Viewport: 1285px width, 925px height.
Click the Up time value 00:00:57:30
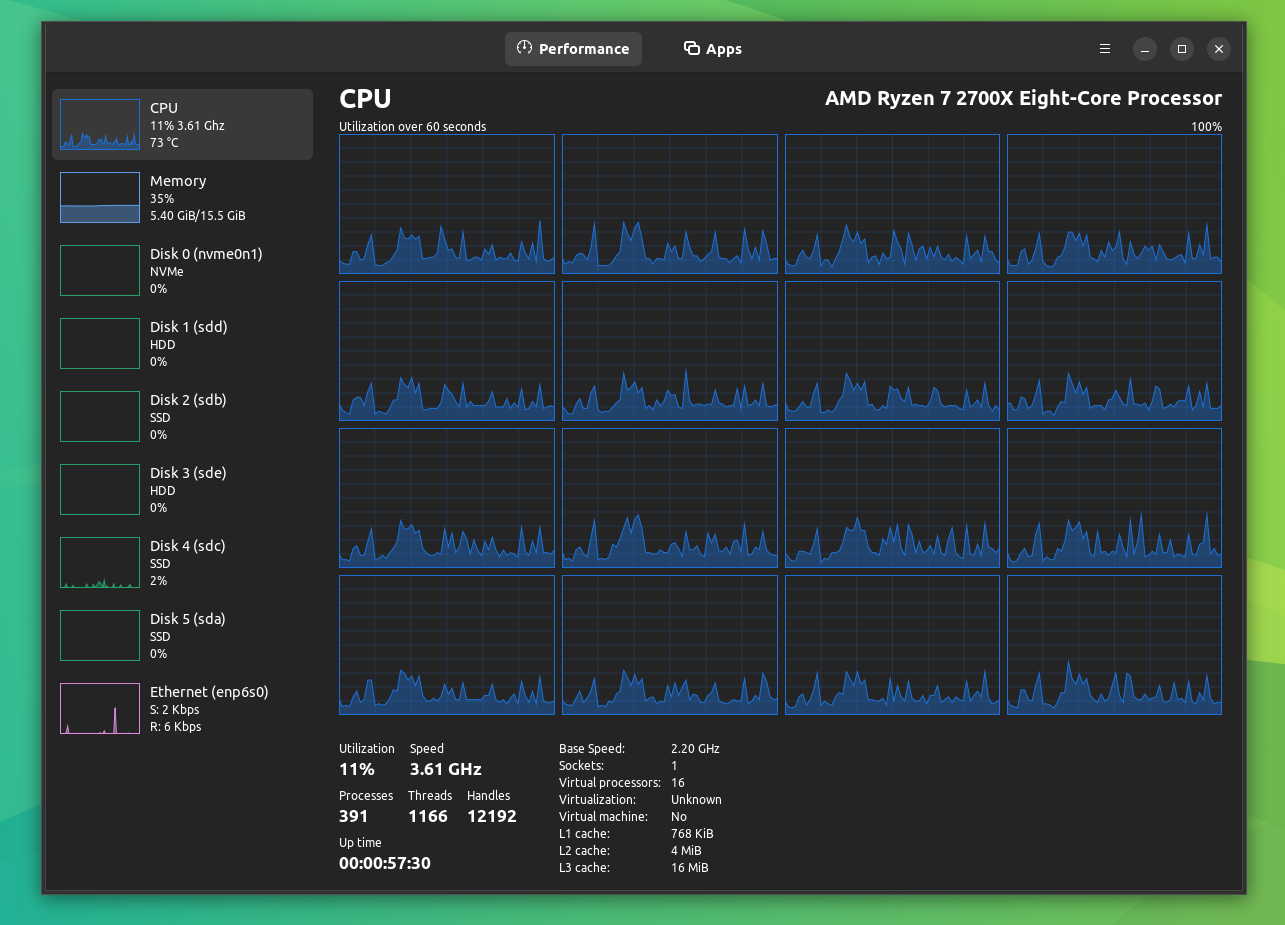tap(384, 862)
